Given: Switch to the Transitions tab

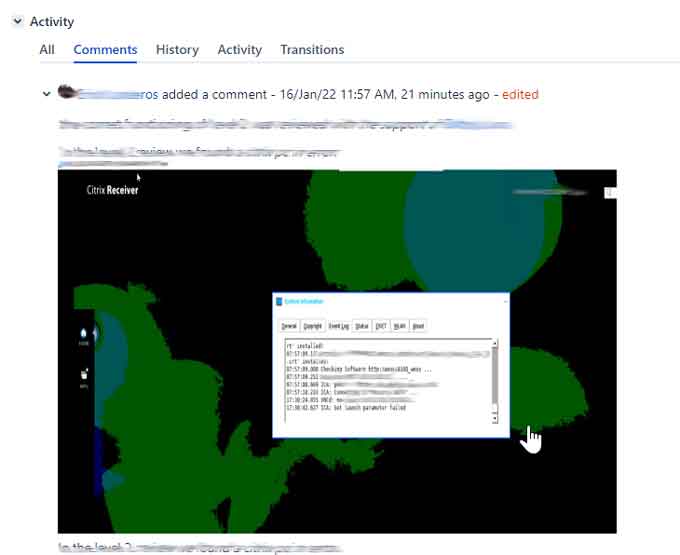Looking at the screenshot, I should [x=312, y=49].
